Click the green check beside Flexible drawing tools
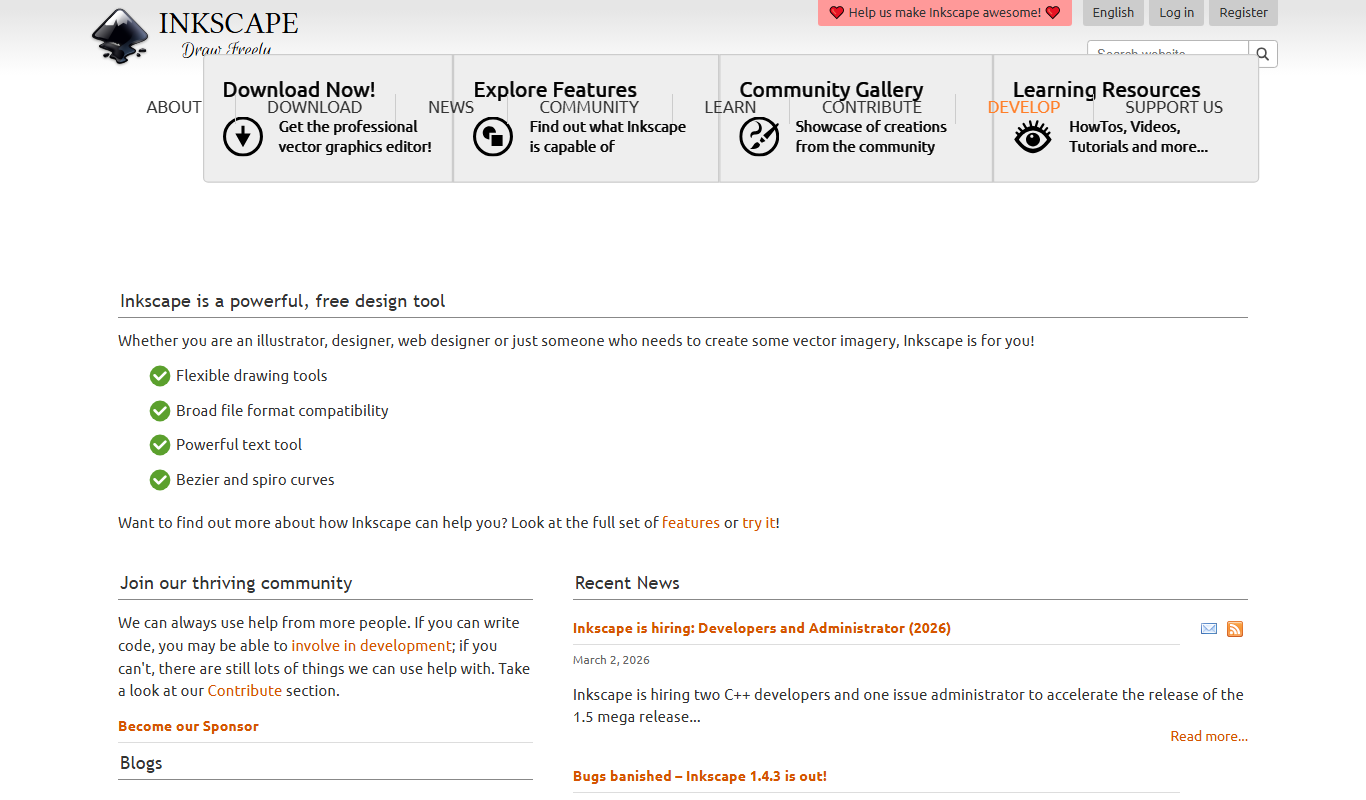The width and height of the screenshot is (1366, 800). [160, 376]
